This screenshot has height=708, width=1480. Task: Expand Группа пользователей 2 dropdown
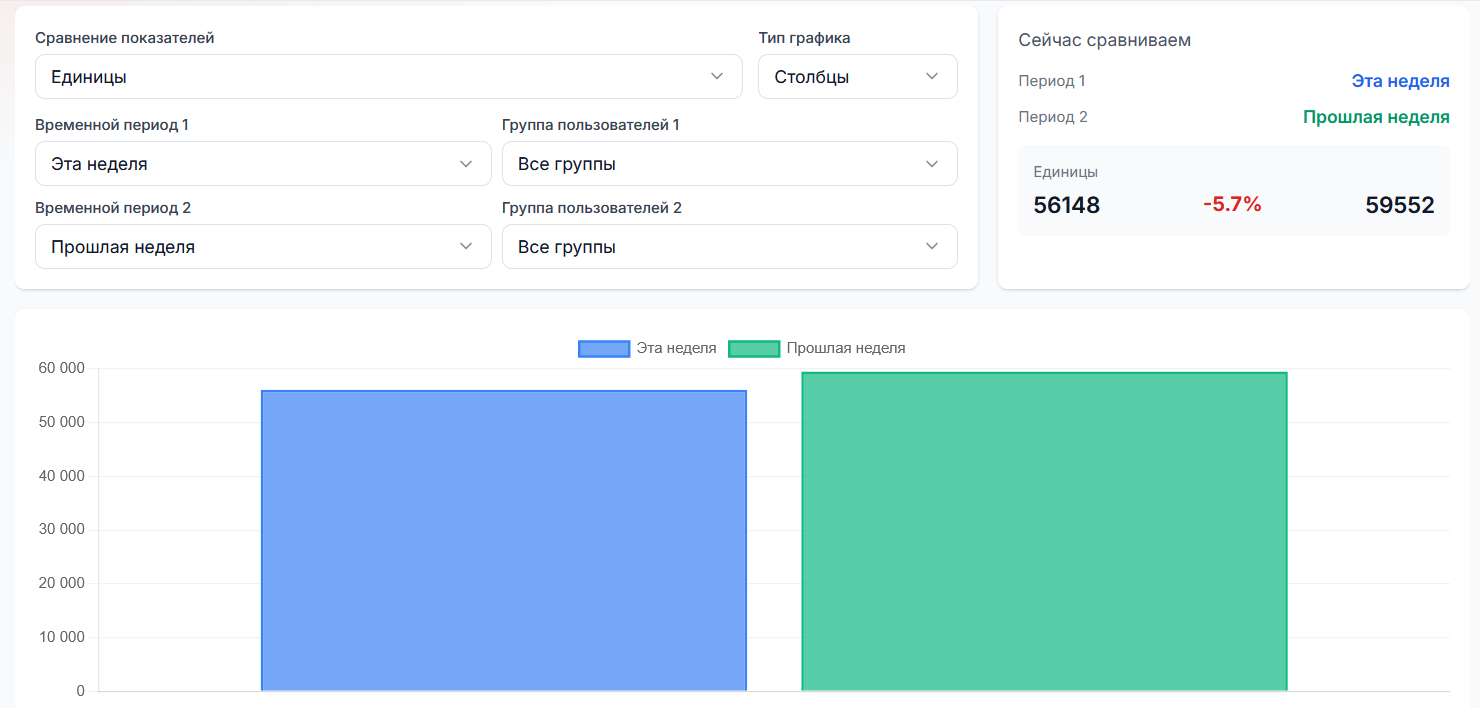pyautogui.click(x=730, y=247)
